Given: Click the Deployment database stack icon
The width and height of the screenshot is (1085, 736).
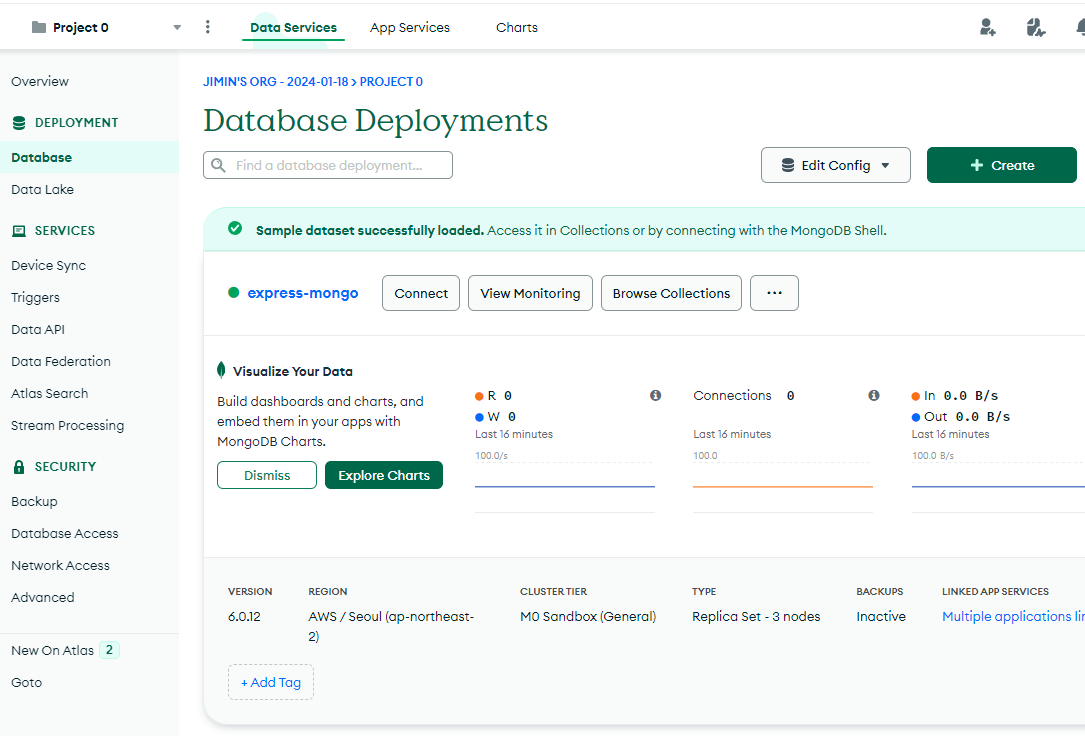Looking at the screenshot, I should point(19,122).
